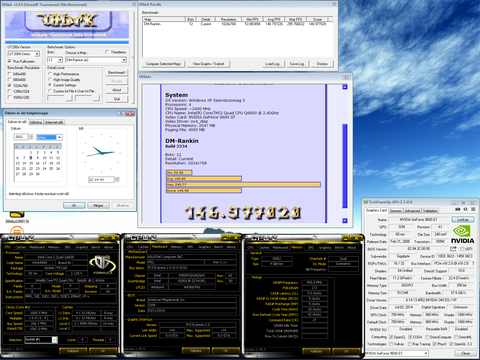Screen dimensions: 480x360
Task: Click the time spinner below the clock
Action: 117,179
